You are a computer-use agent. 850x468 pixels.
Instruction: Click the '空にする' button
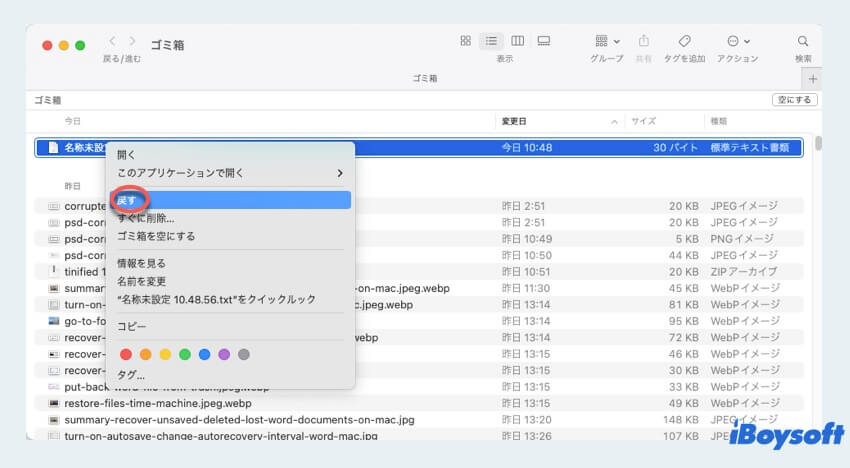pos(795,100)
